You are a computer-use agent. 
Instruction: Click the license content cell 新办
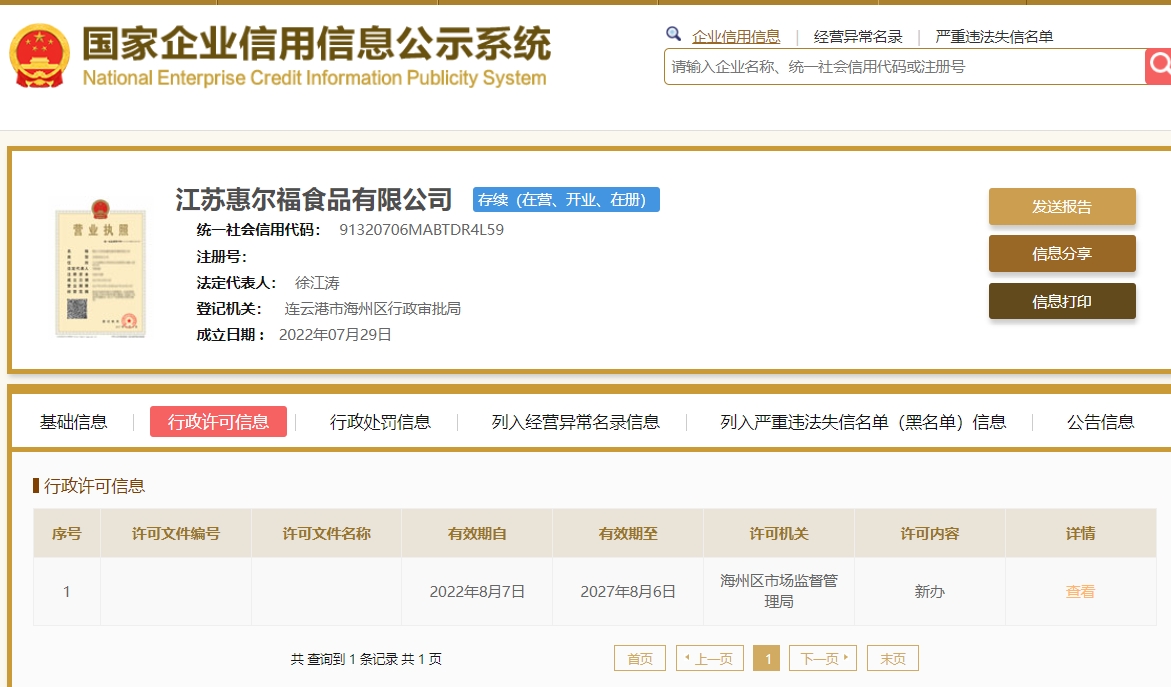tap(930, 591)
